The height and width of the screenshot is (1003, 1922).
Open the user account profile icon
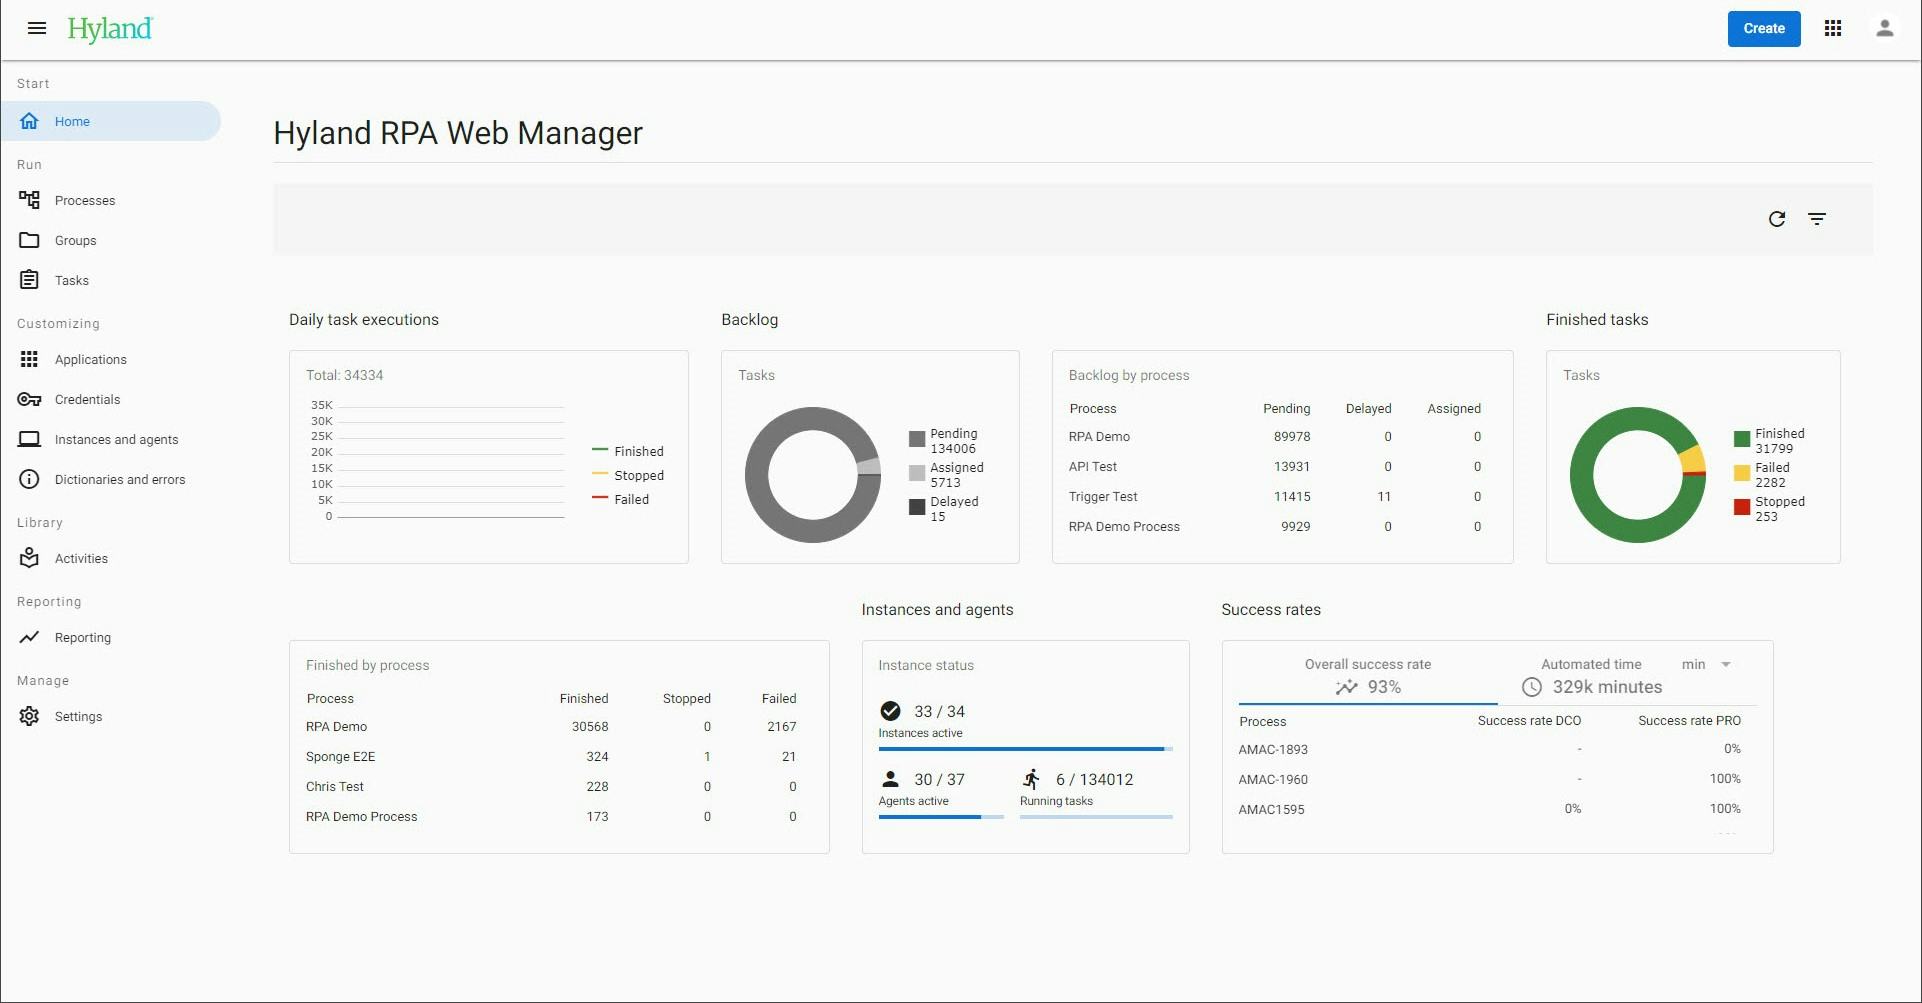[1885, 28]
